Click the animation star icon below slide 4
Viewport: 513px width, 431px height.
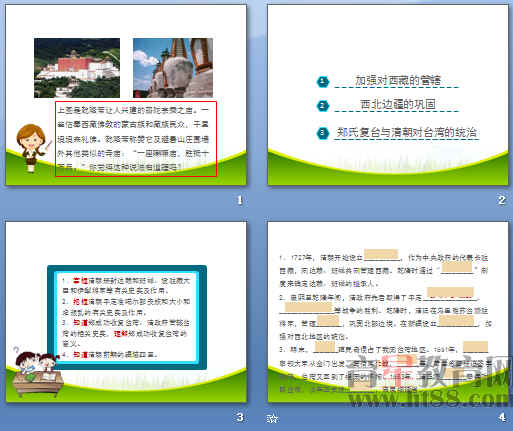[272, 418]
